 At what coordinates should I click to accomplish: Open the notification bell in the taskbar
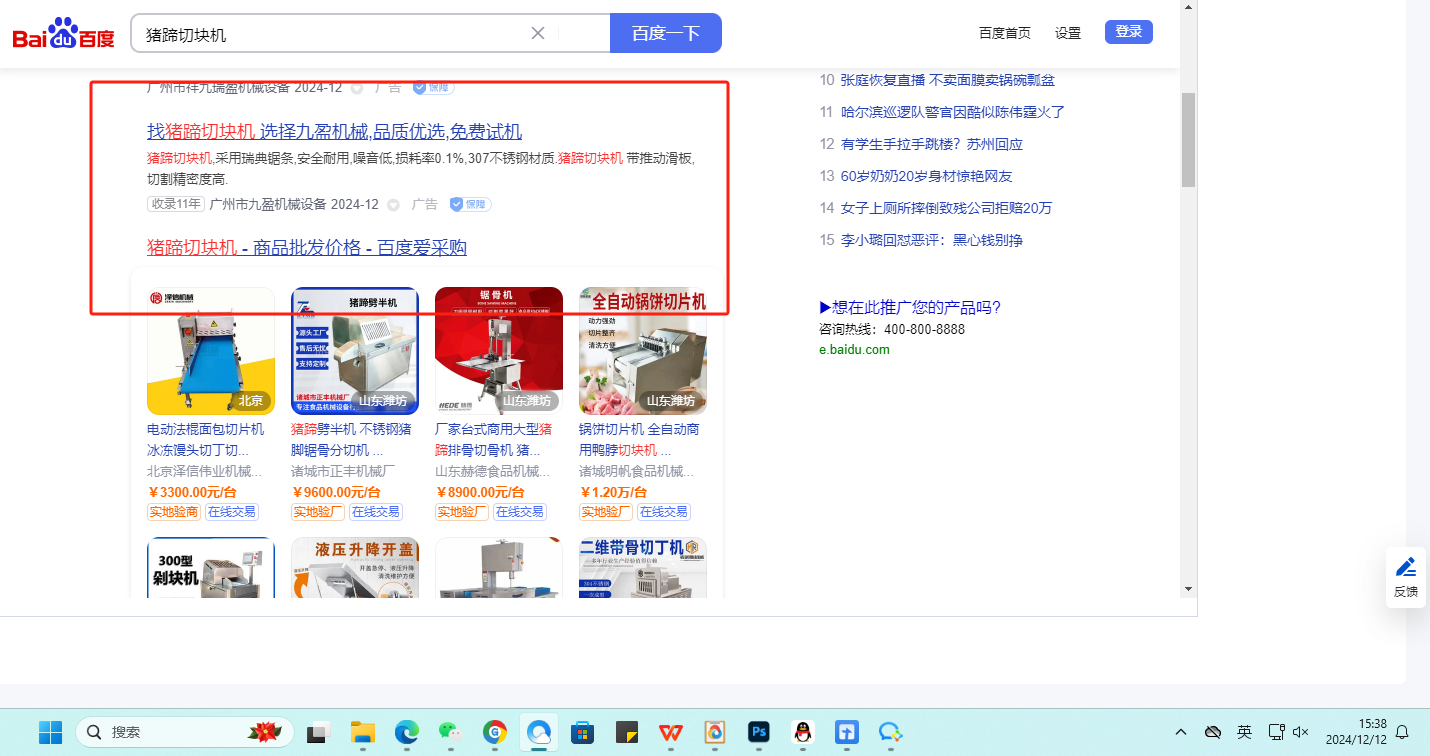(1402, 732)
